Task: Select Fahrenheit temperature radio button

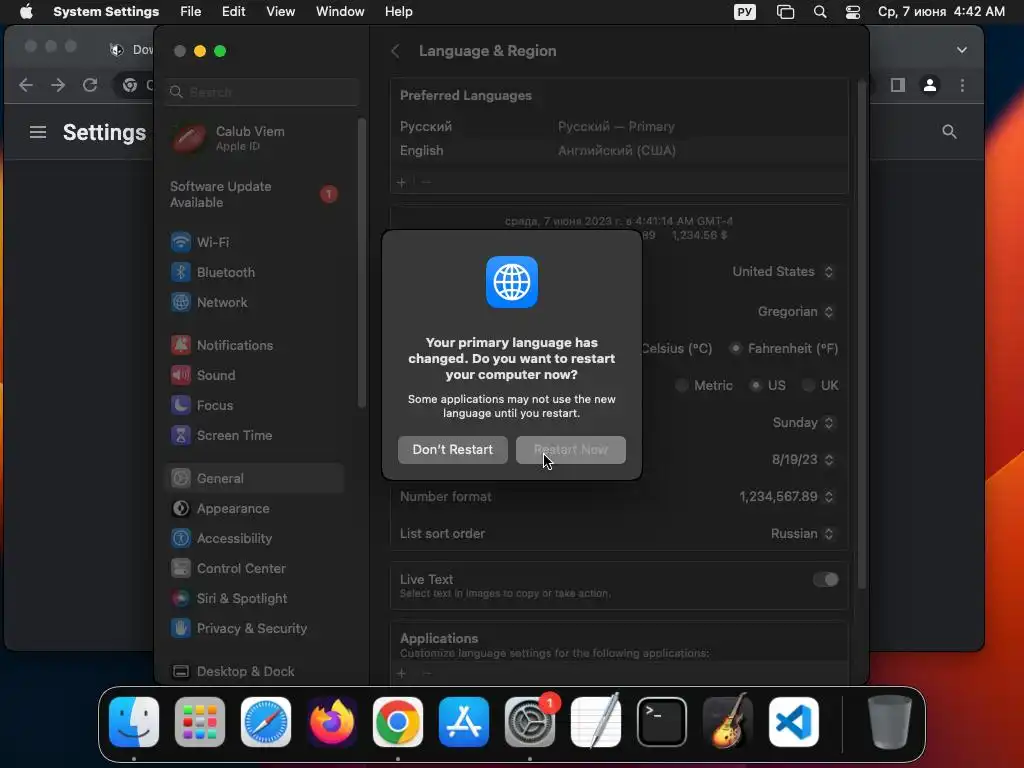Action: coord(735,349)
